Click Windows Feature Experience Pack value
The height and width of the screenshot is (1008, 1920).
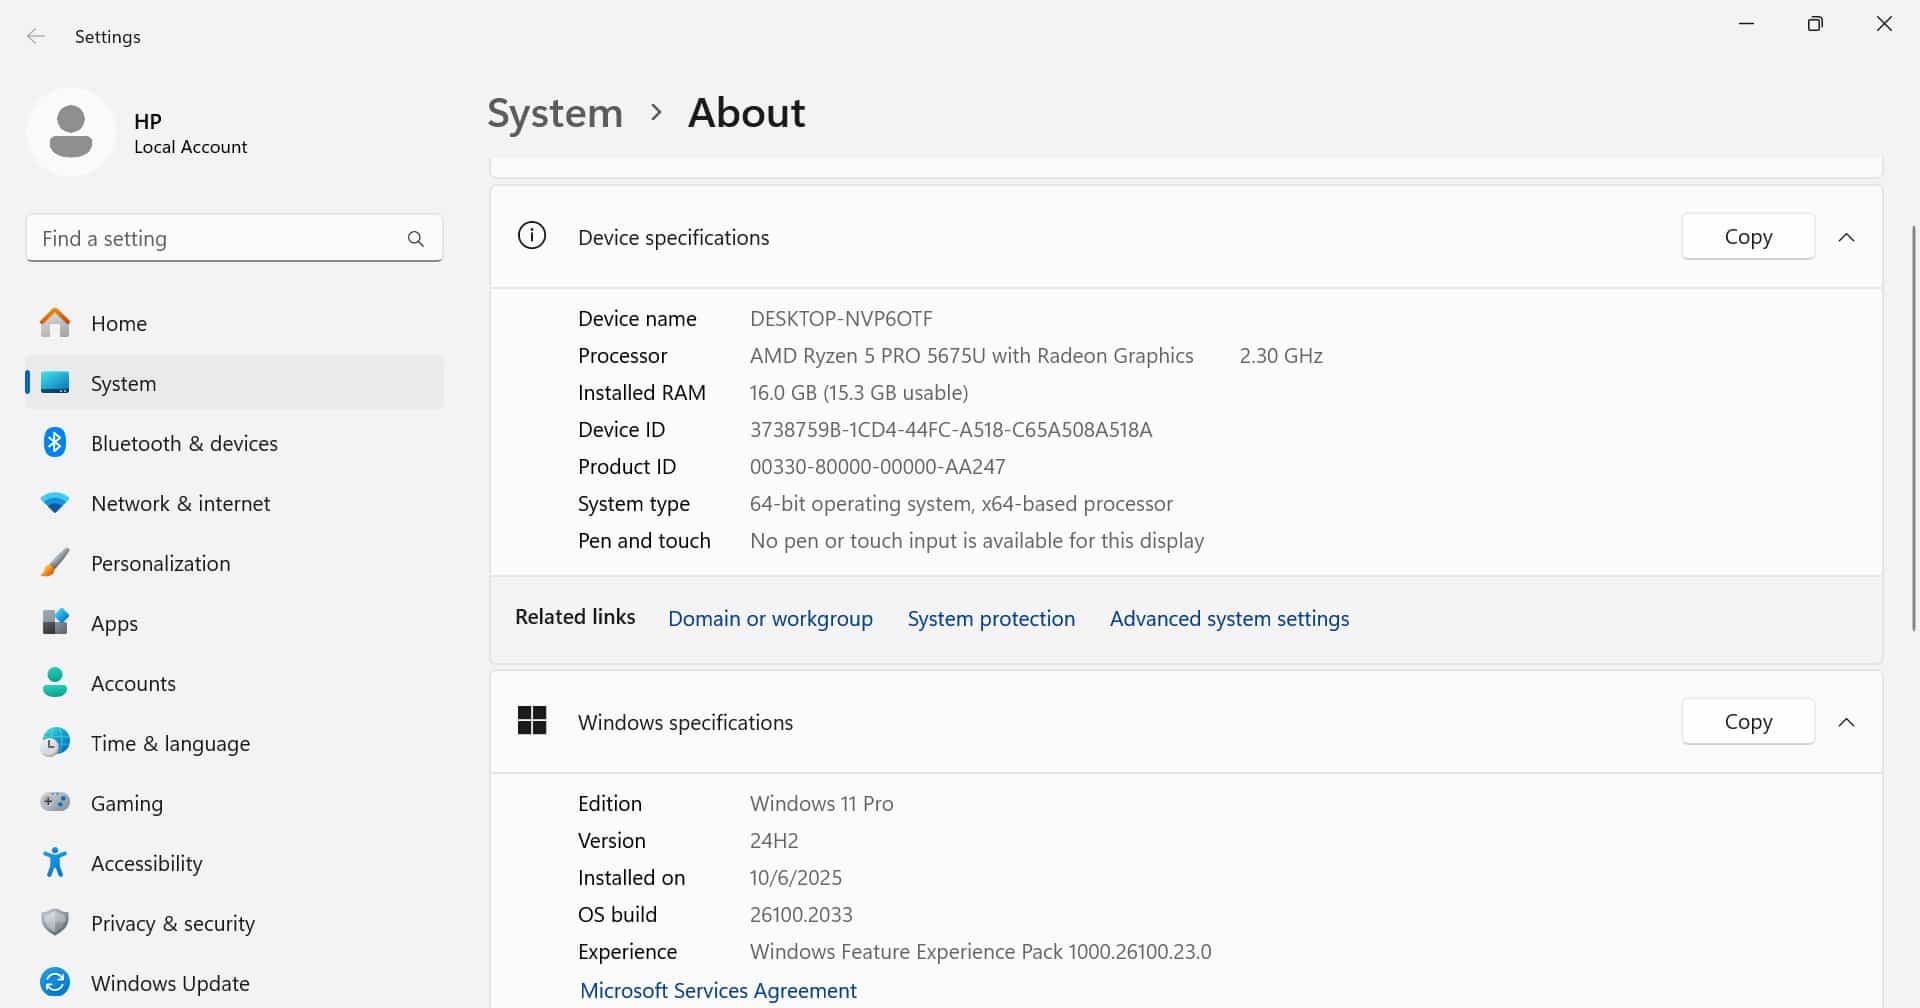(x=980, y=952)
